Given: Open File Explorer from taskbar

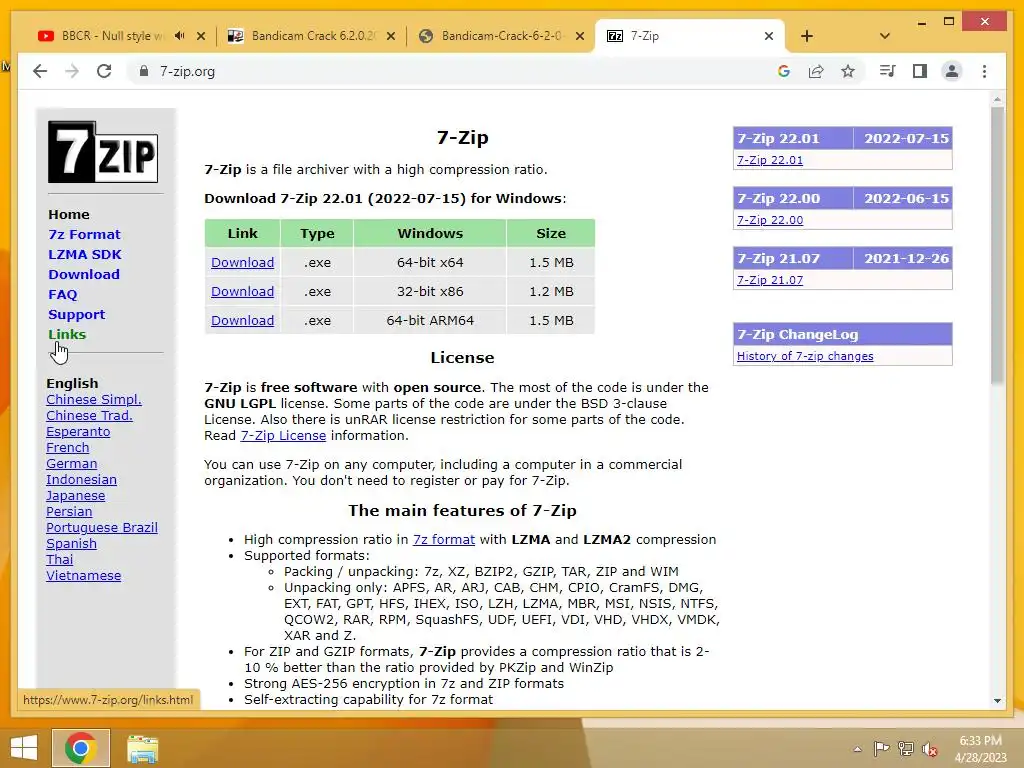Looking at the screenshot, I should click(142, 748).
